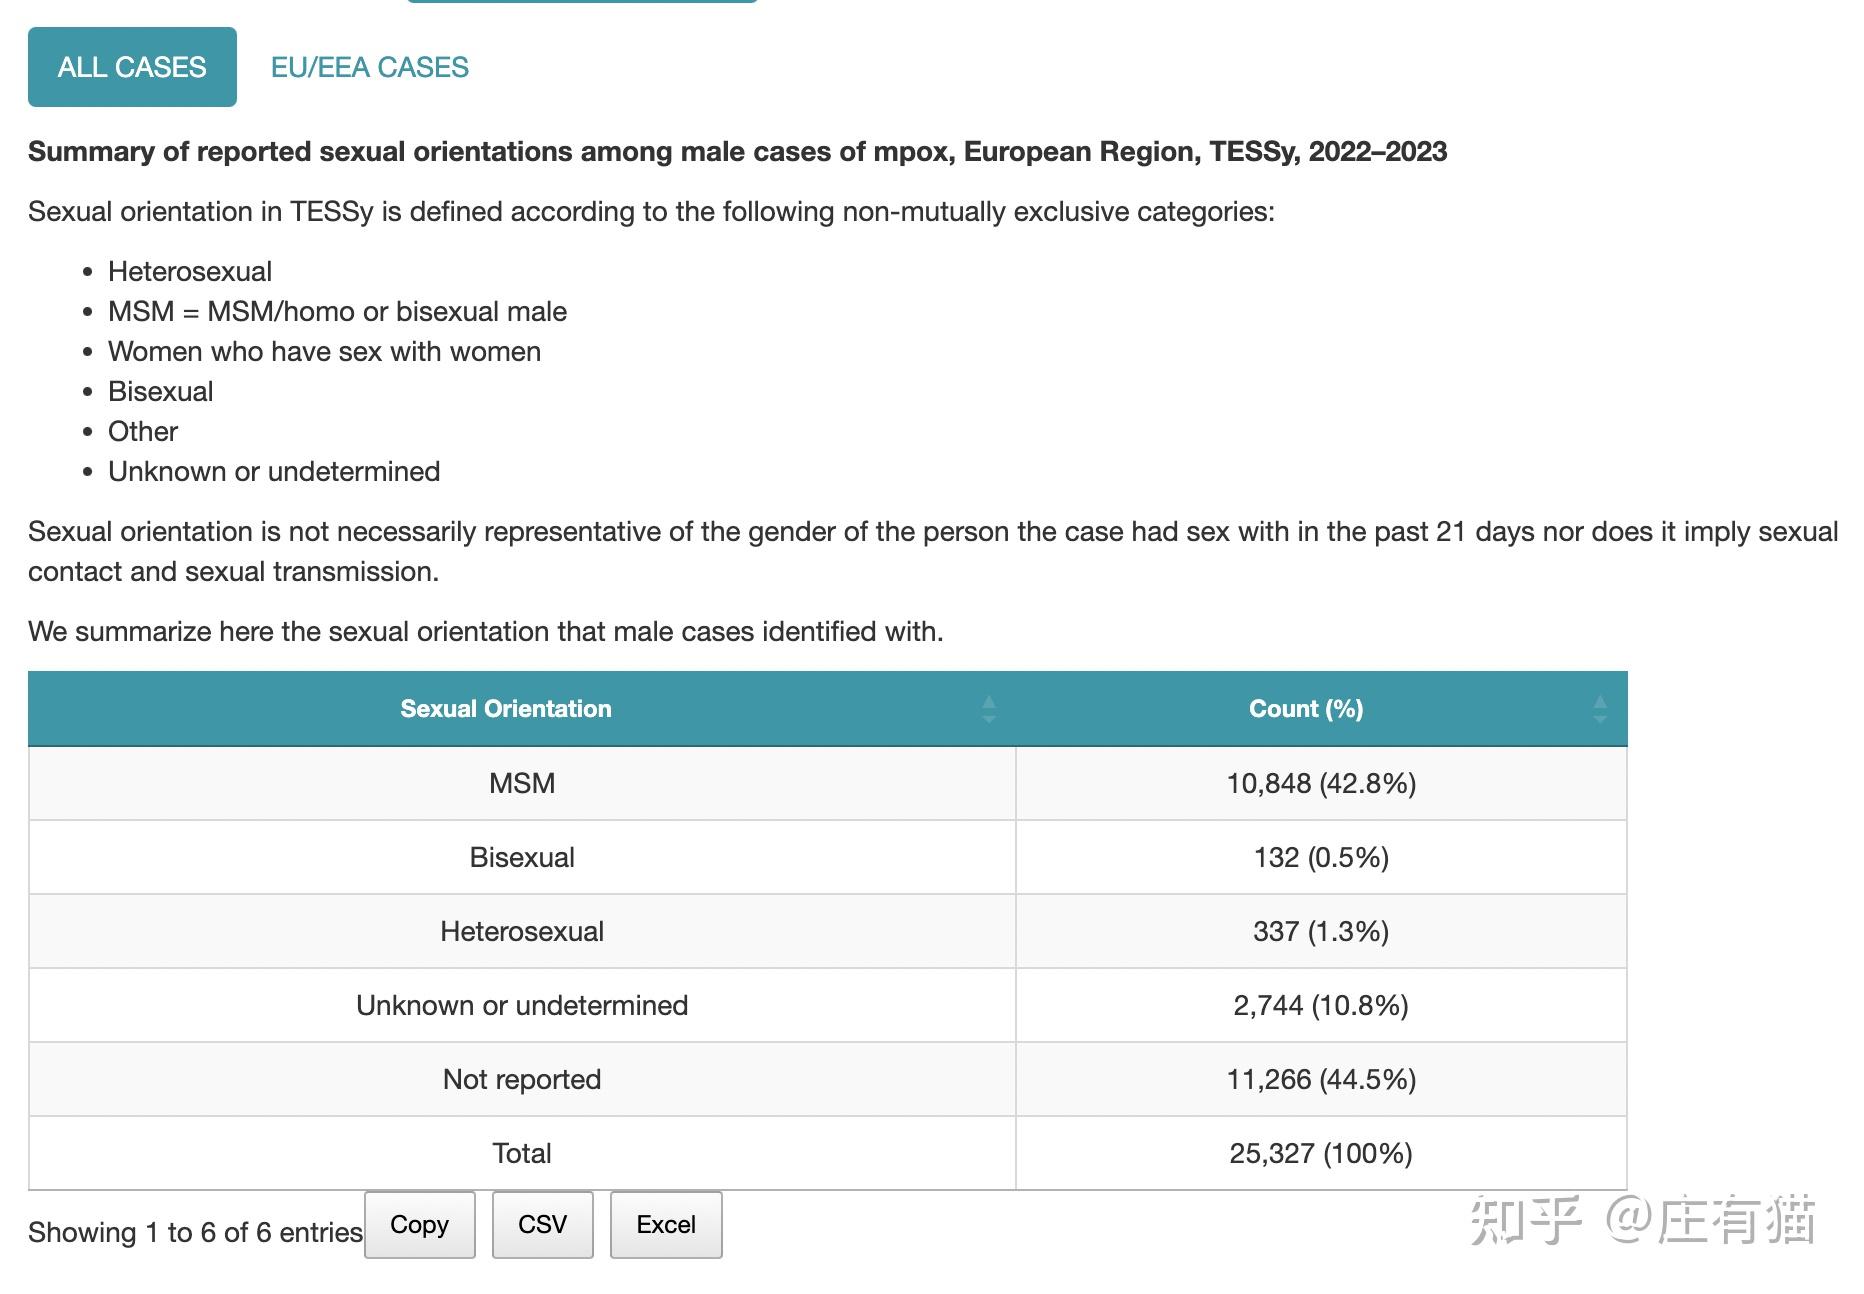Click the 25,327 (100%) total count
Viewport: 1864px width, 1294px height.
click(1321, 1153)
